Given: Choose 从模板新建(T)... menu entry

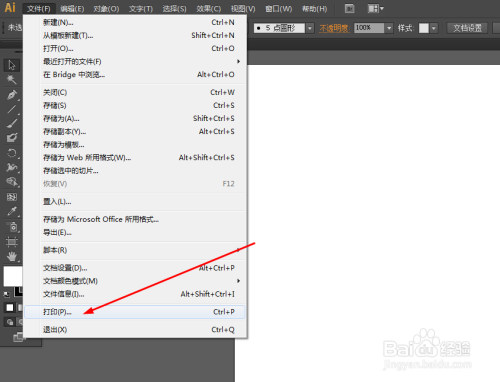Looking at the screenshot, I should (x=135, y=35).
